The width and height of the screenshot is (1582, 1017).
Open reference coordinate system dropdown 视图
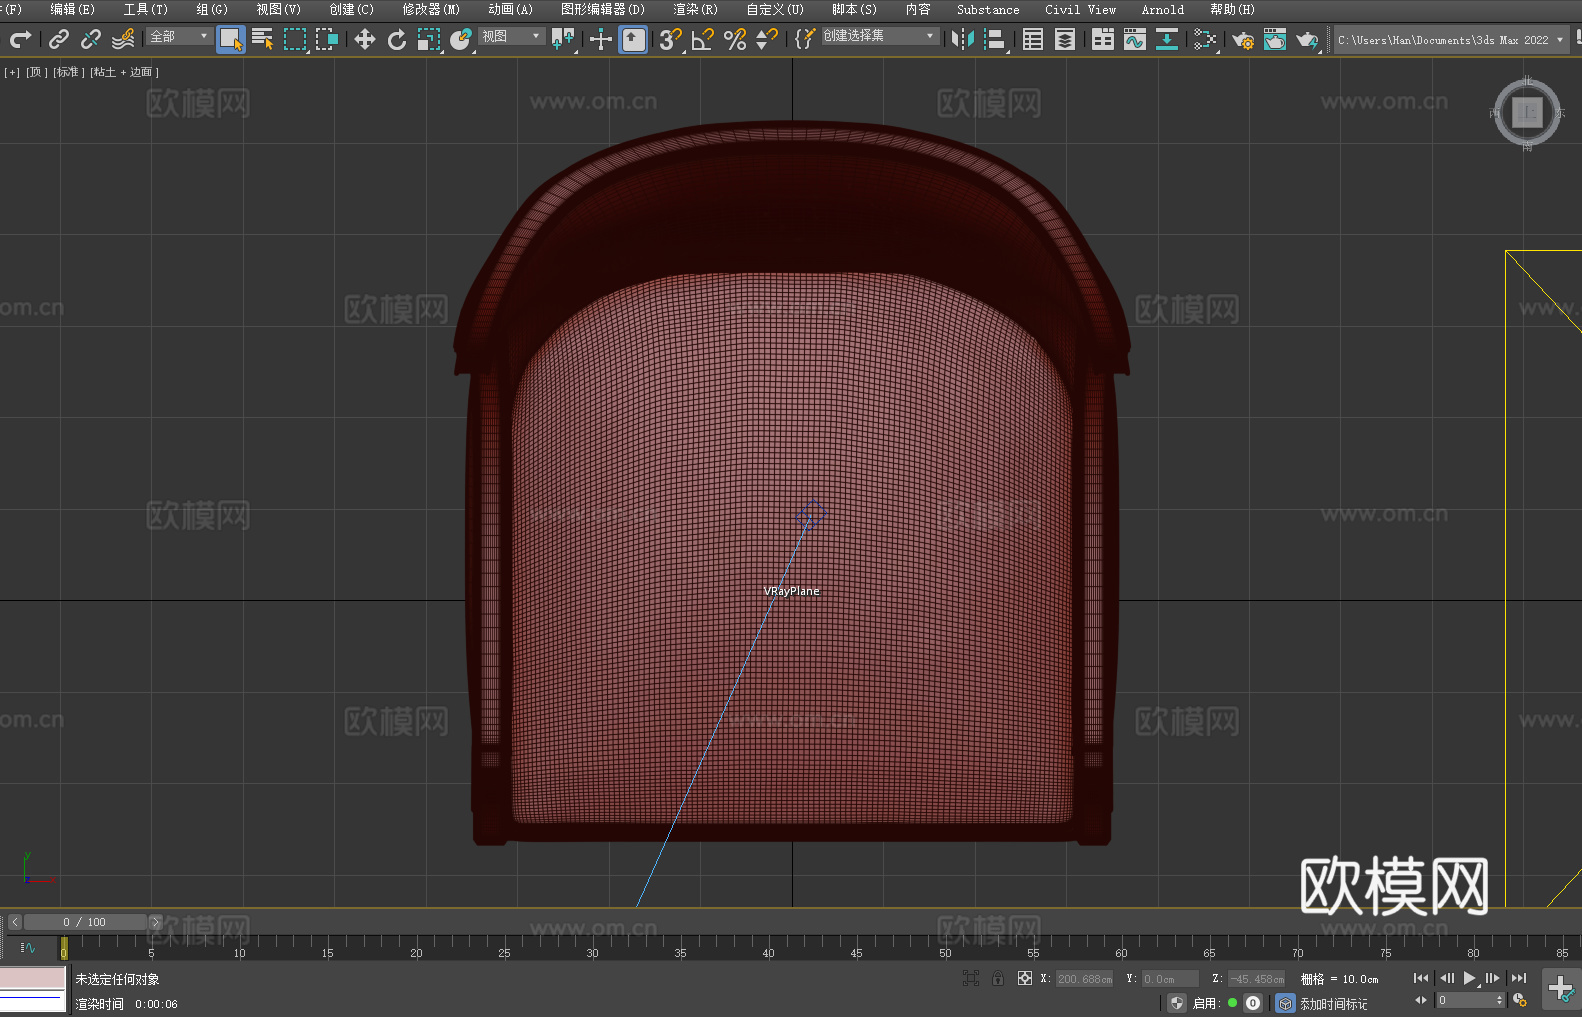pyautogui.click(x=511, y=36)
